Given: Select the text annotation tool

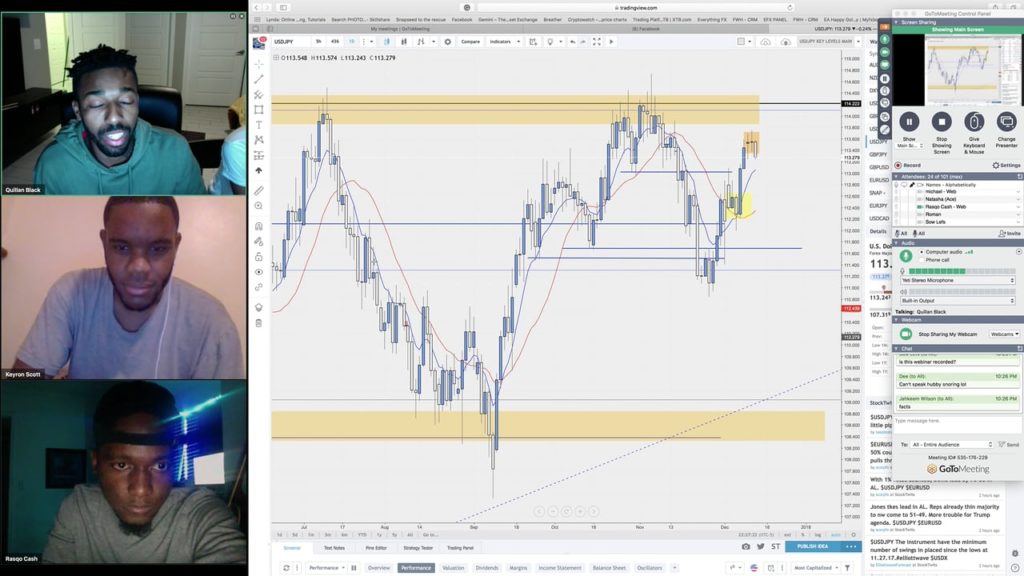Looking at the screenshot, I should point(259,125).
